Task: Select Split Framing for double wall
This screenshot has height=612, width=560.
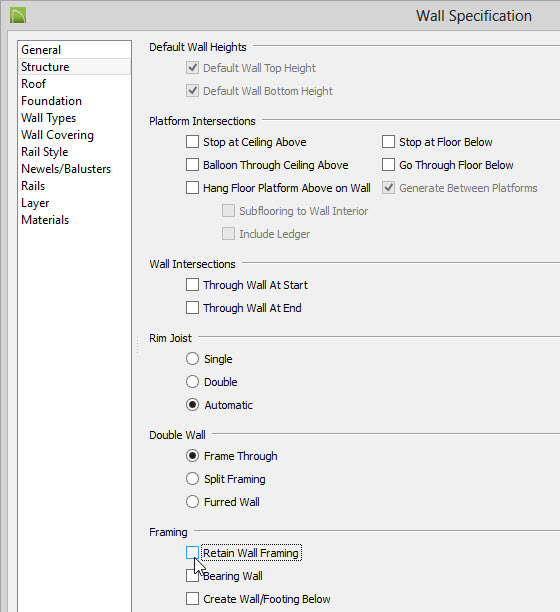Action: (x=192, y=479)
